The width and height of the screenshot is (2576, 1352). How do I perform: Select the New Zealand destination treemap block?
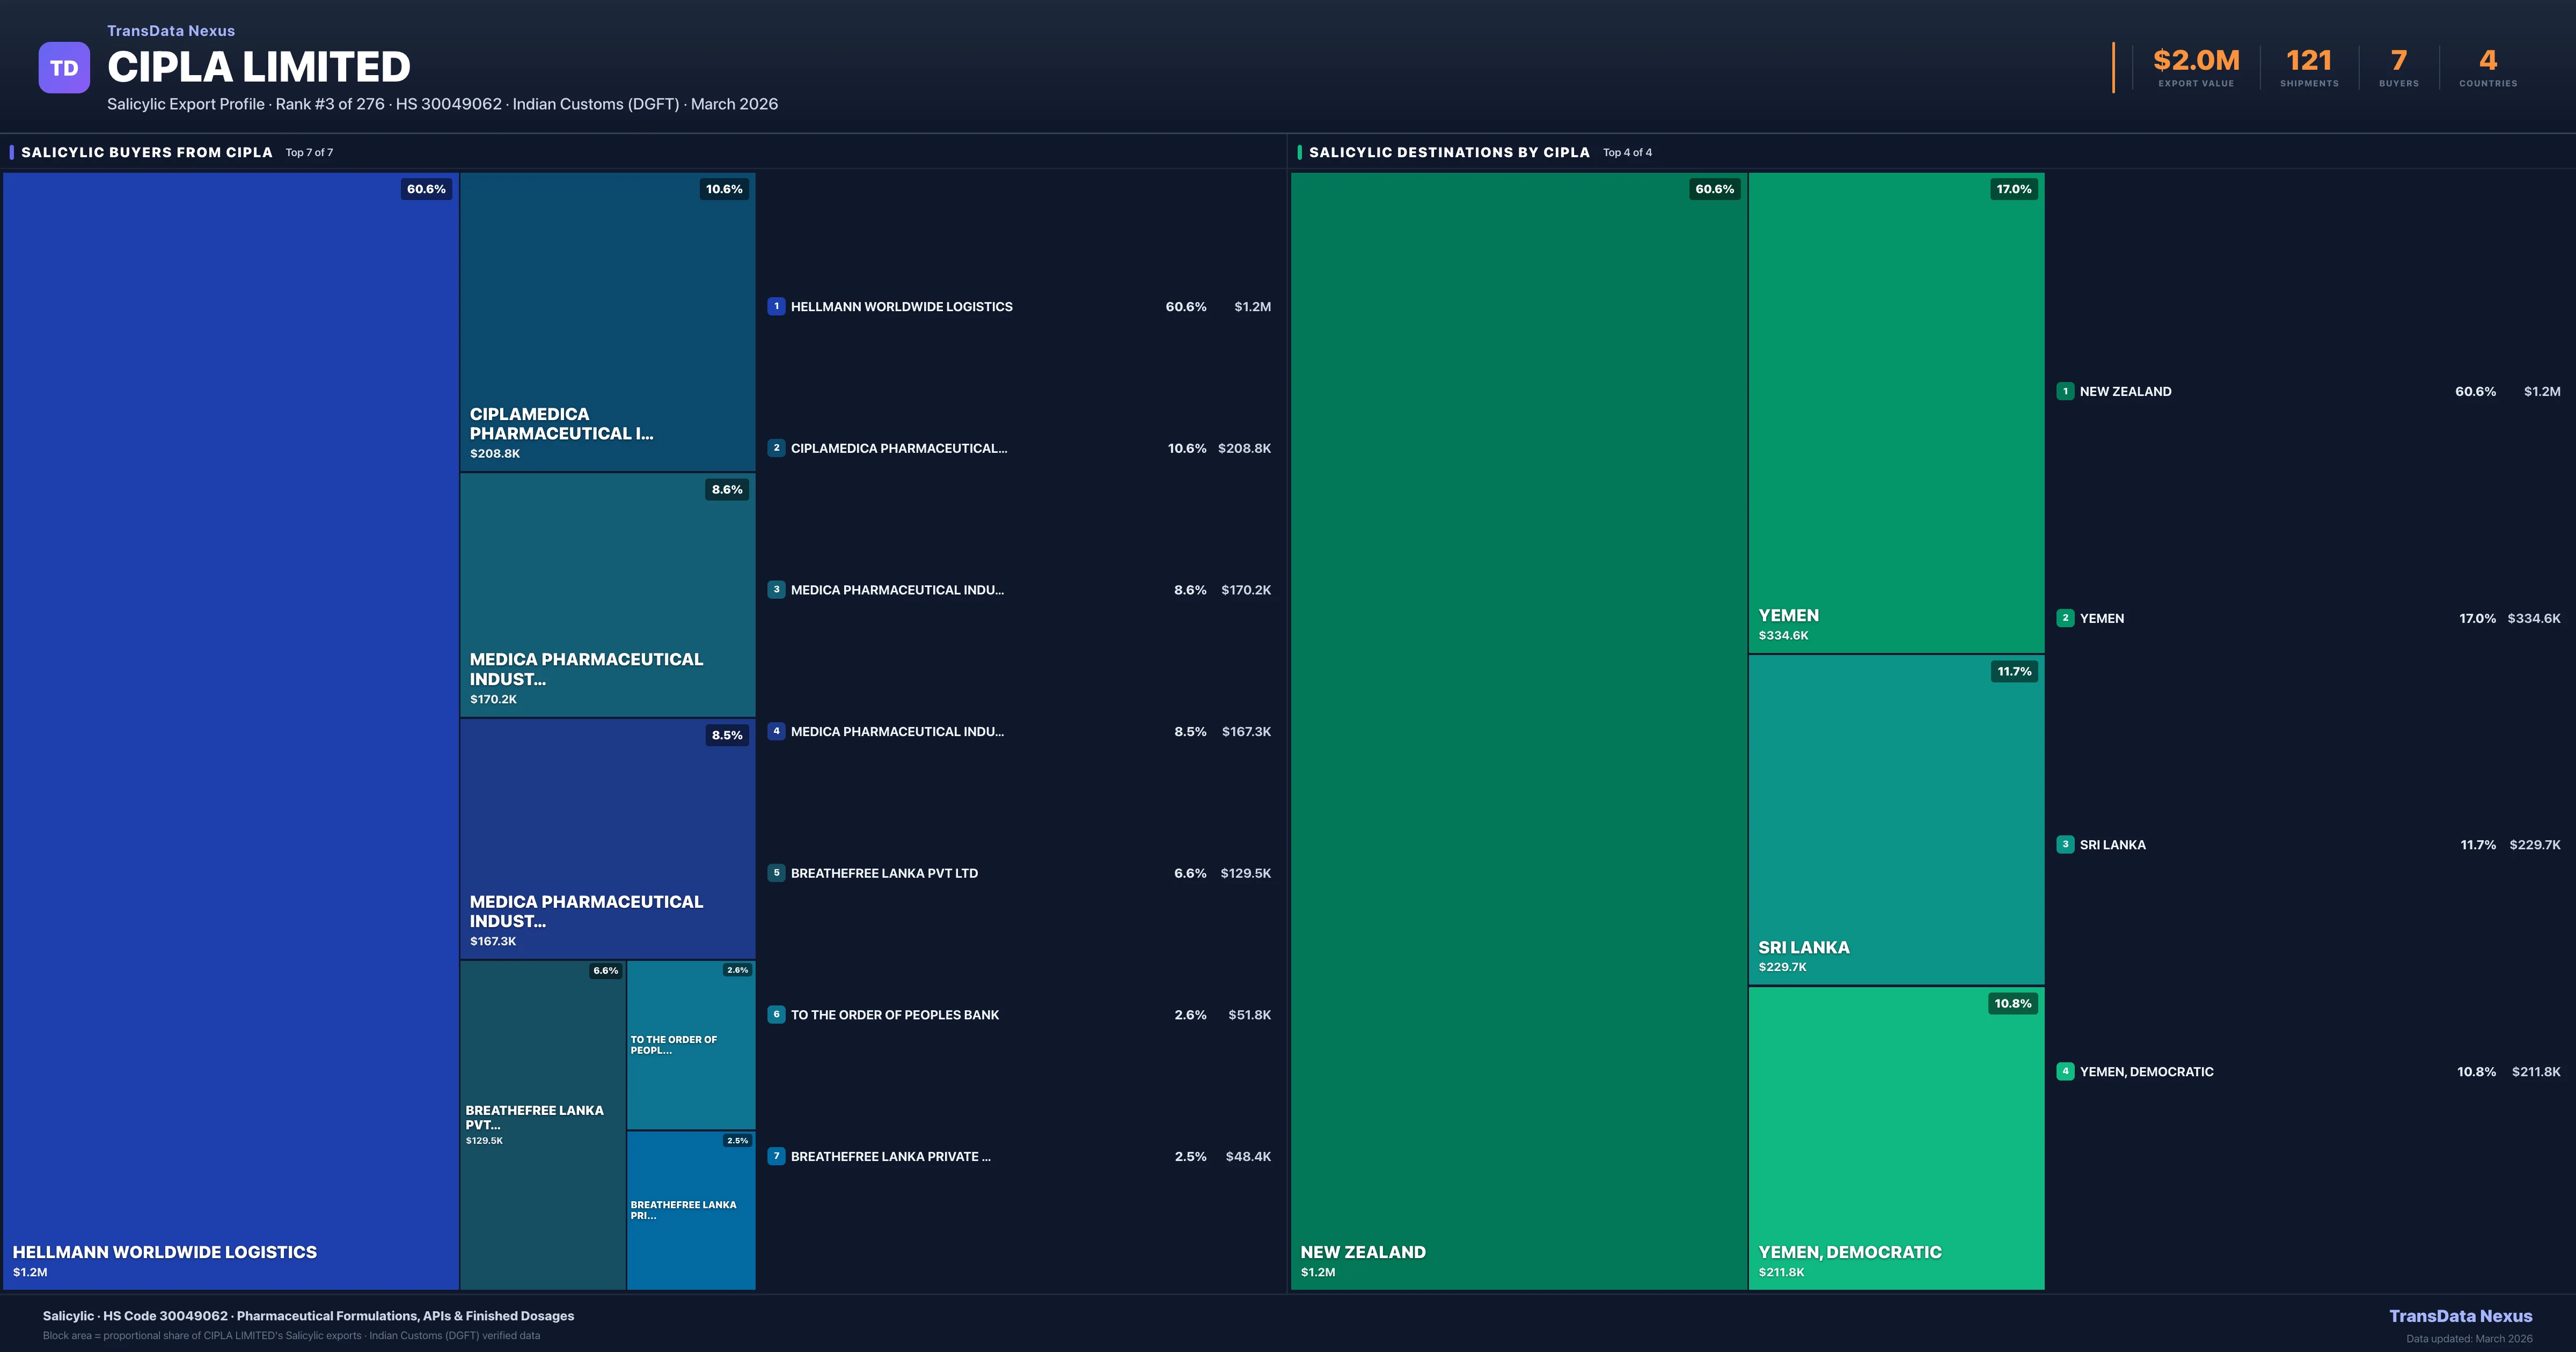coord(1518,730)
